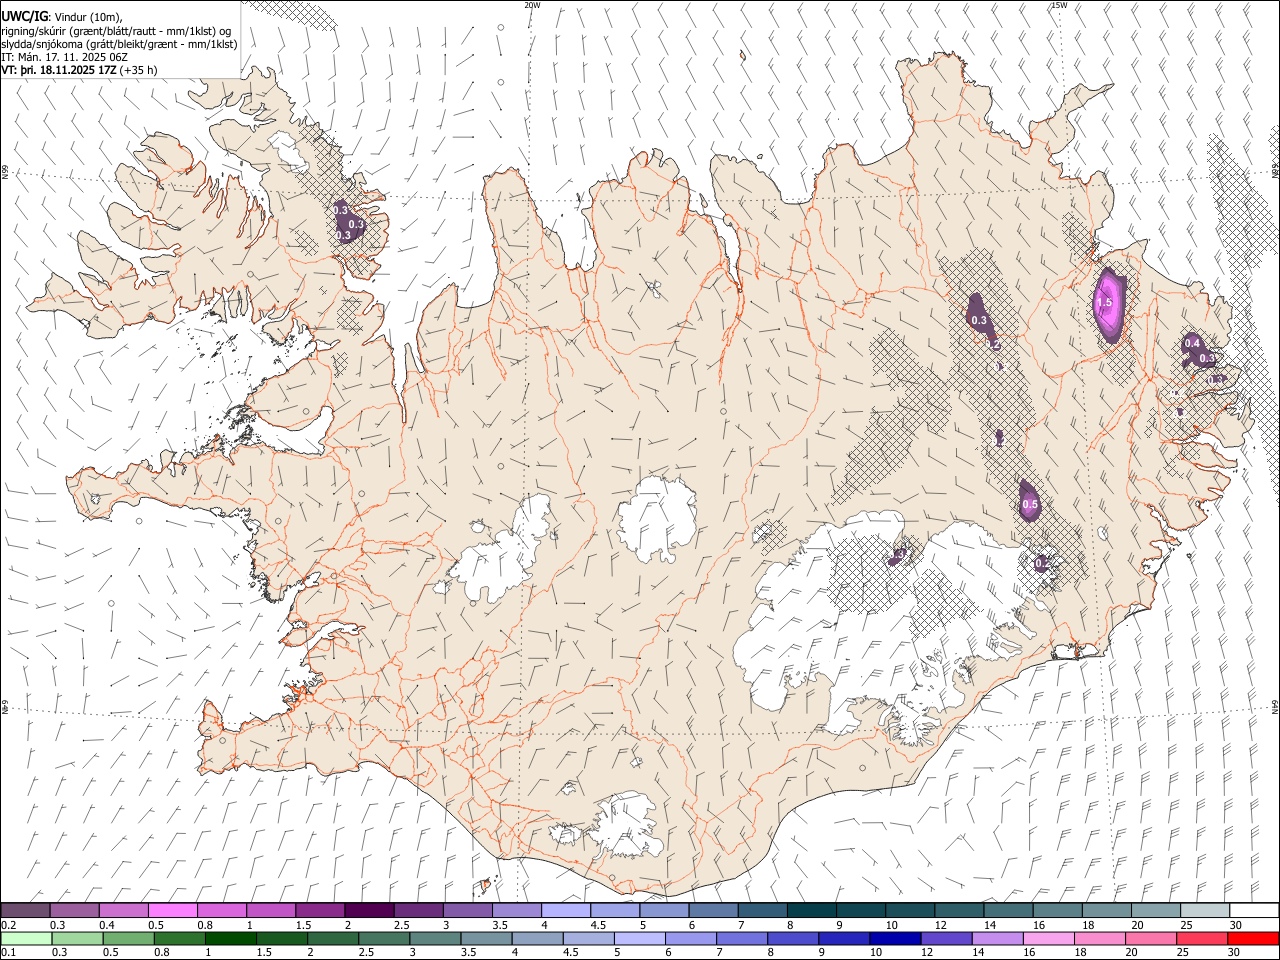Click the valid time line 'VT: þri. 18.11.2025 17Z'
The image size is (1280, 960).
click(58, 71)
